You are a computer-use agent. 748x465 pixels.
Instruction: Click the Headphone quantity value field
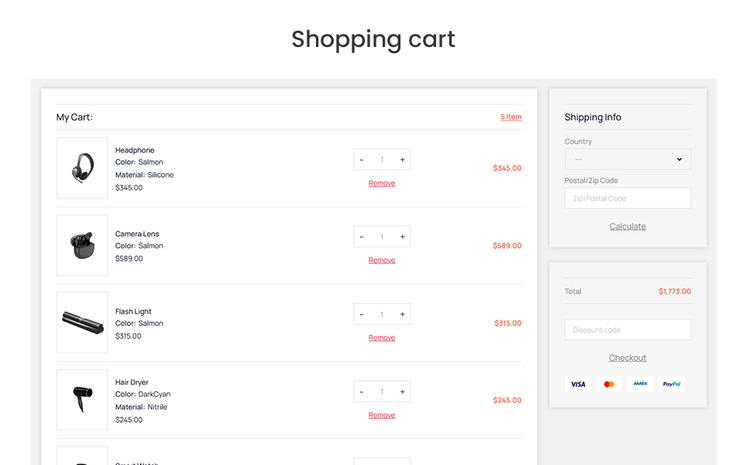[x=382, y=160]
